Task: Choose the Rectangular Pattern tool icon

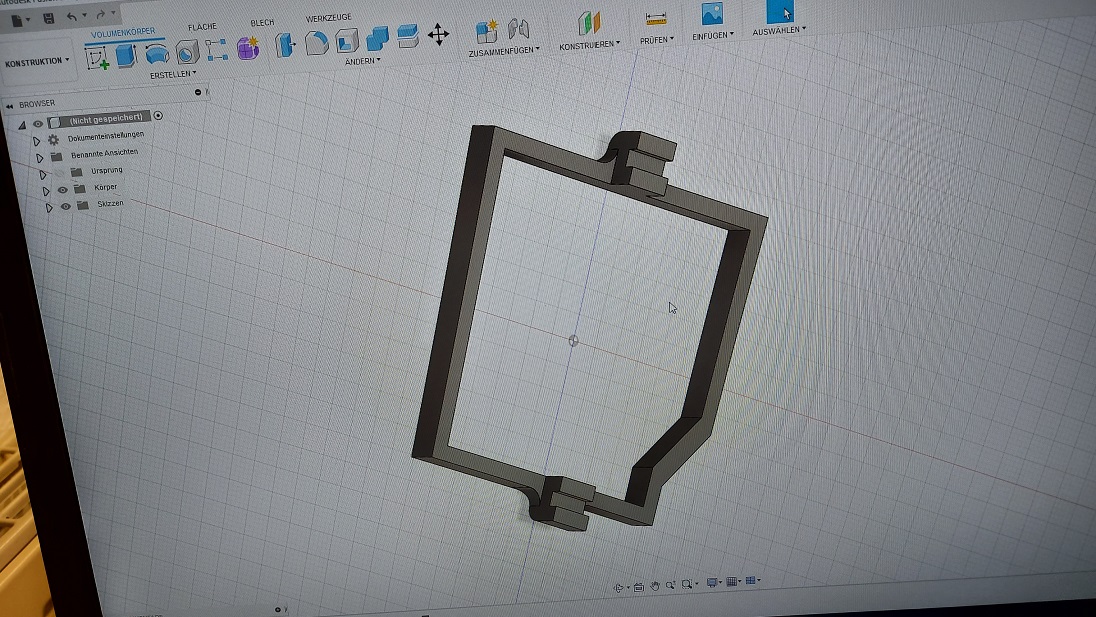Action: 216,50
